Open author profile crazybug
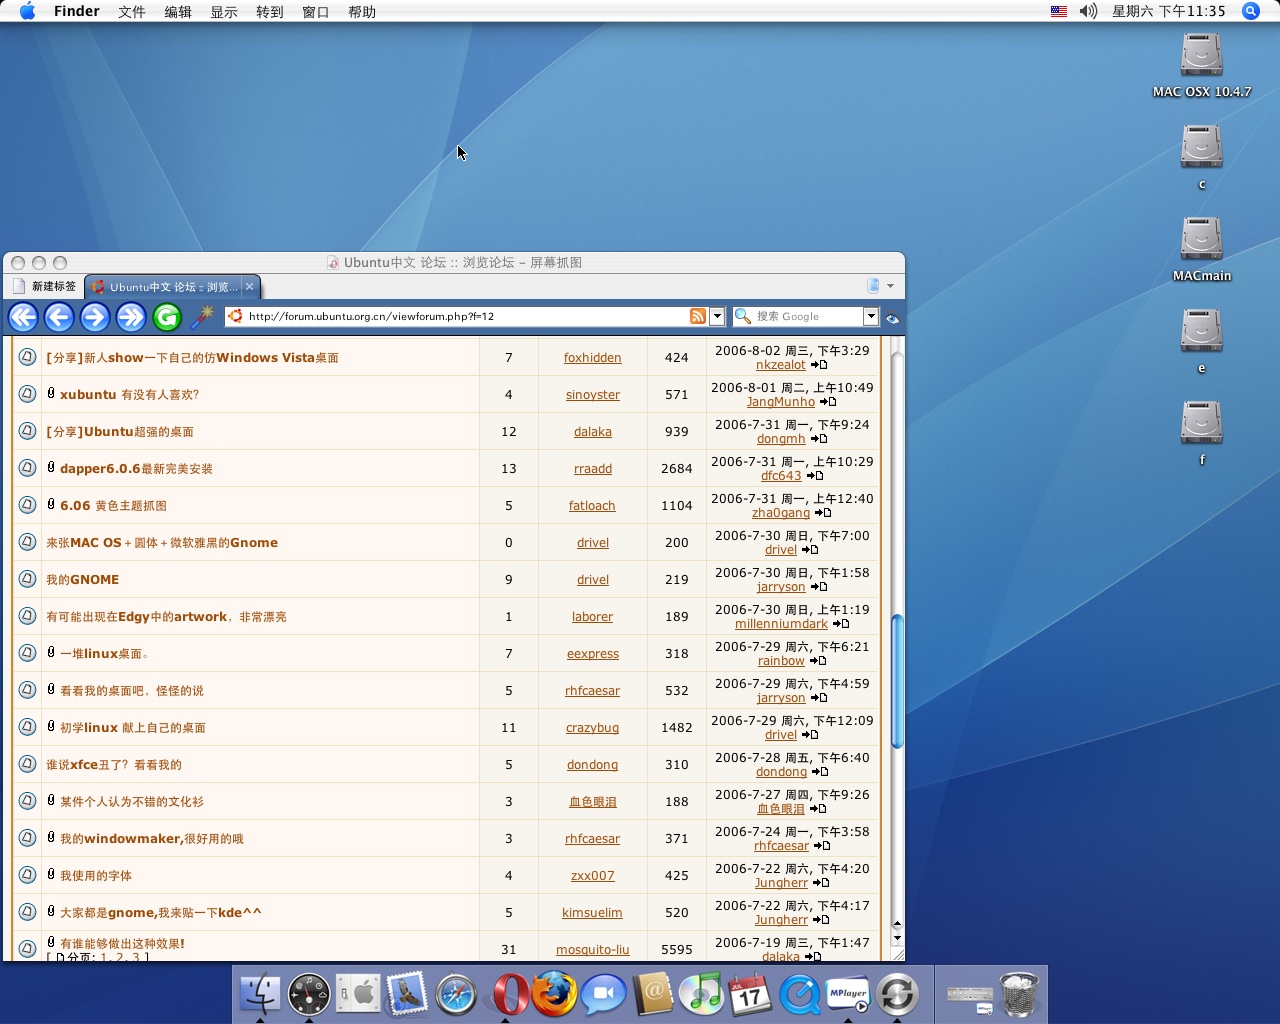 pyautogui.click(x=592, y=728)
